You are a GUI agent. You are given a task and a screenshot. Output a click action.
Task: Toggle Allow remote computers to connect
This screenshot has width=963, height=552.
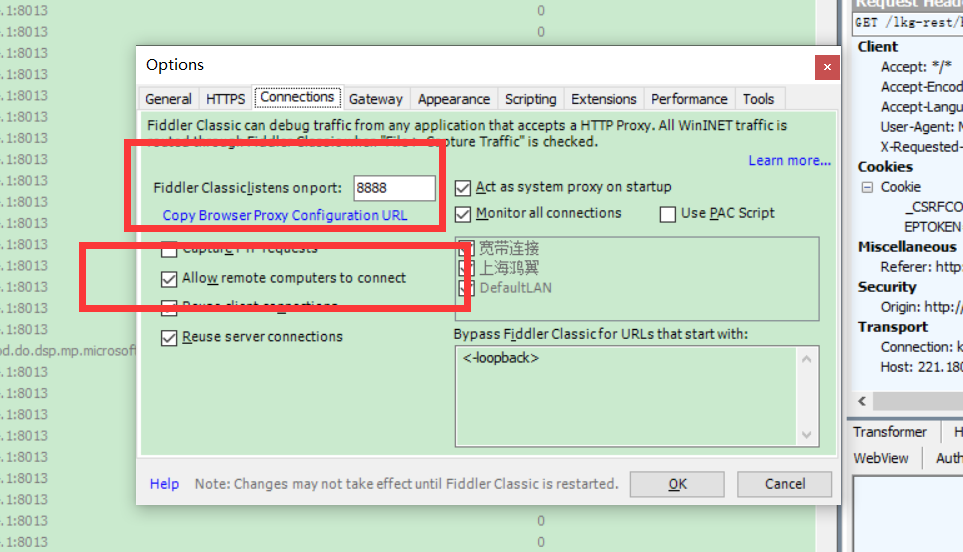(169, 279)
